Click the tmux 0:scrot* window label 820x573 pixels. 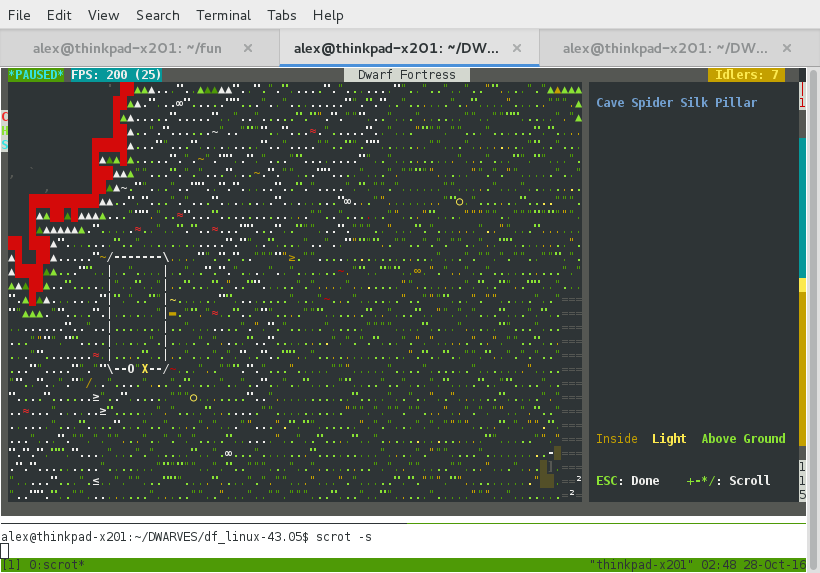pos(56,565)
